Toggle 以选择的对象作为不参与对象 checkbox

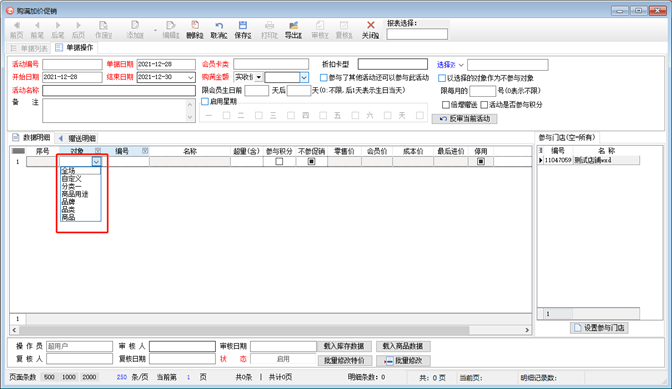[442, 78]
